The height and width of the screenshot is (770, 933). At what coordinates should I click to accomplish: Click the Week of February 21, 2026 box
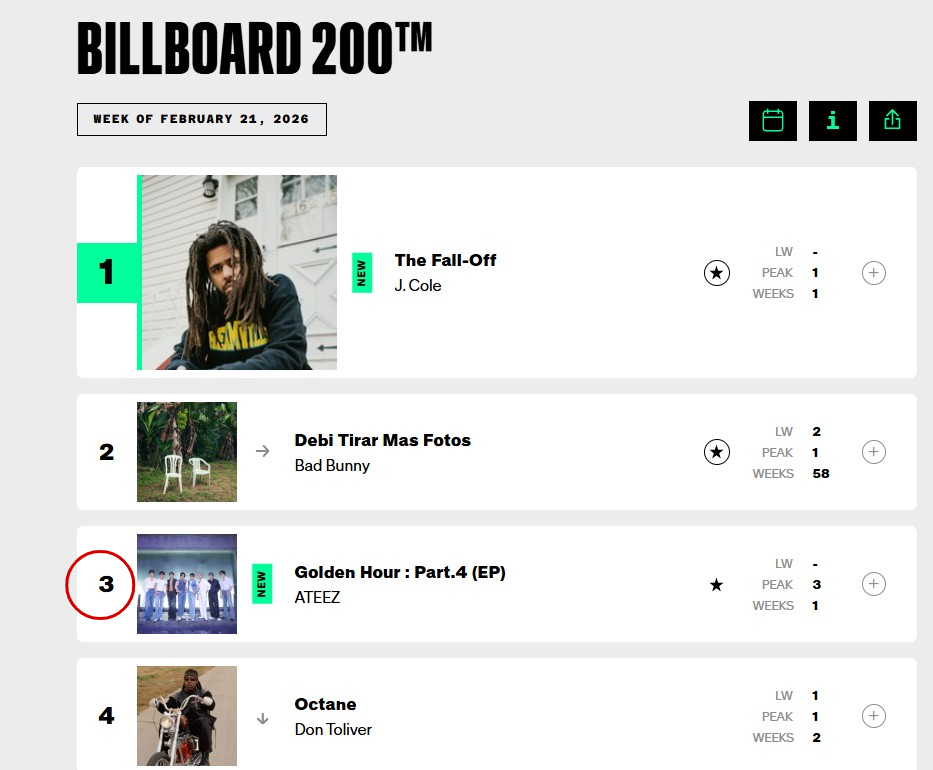(202, 119)
